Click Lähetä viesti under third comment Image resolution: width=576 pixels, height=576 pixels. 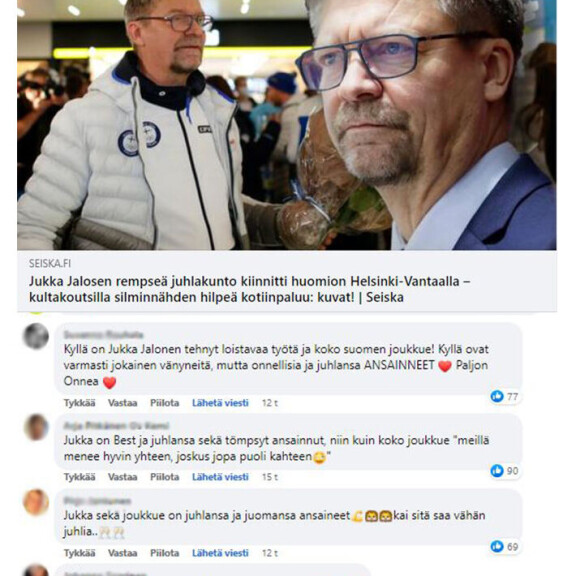220,553
